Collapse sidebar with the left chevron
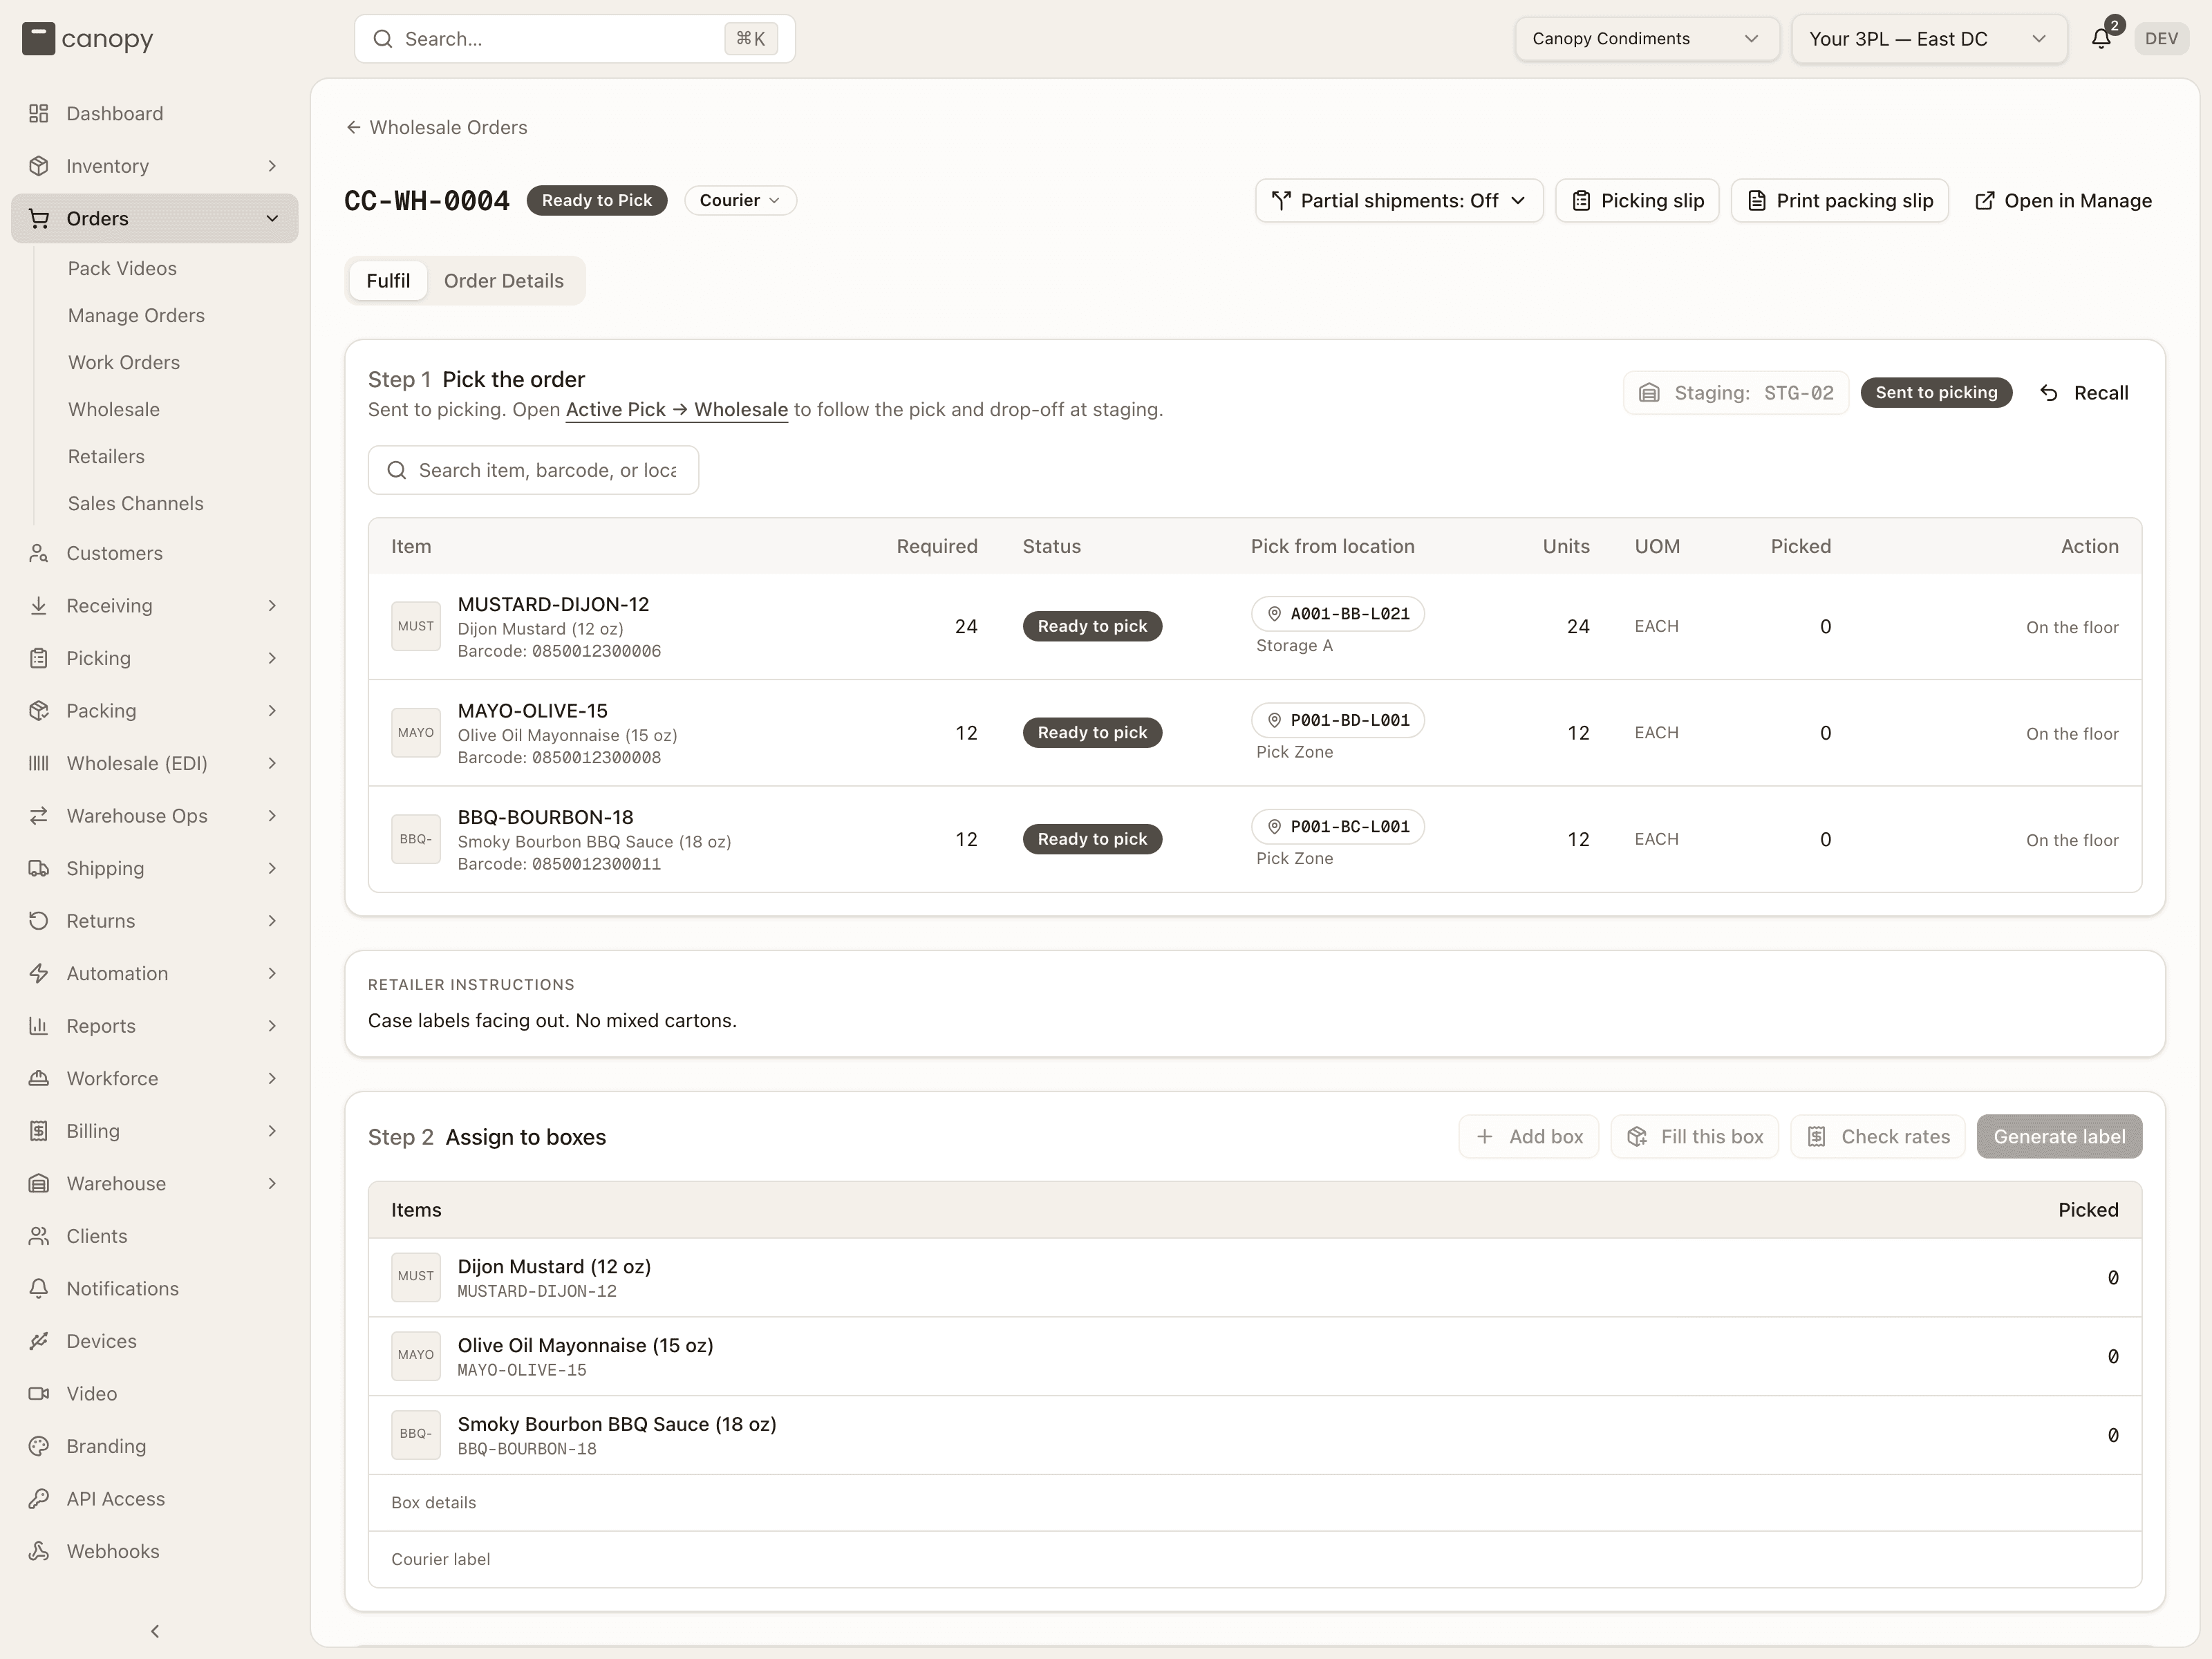This screenshot has width=2212, height=1659. [155, 1631]
